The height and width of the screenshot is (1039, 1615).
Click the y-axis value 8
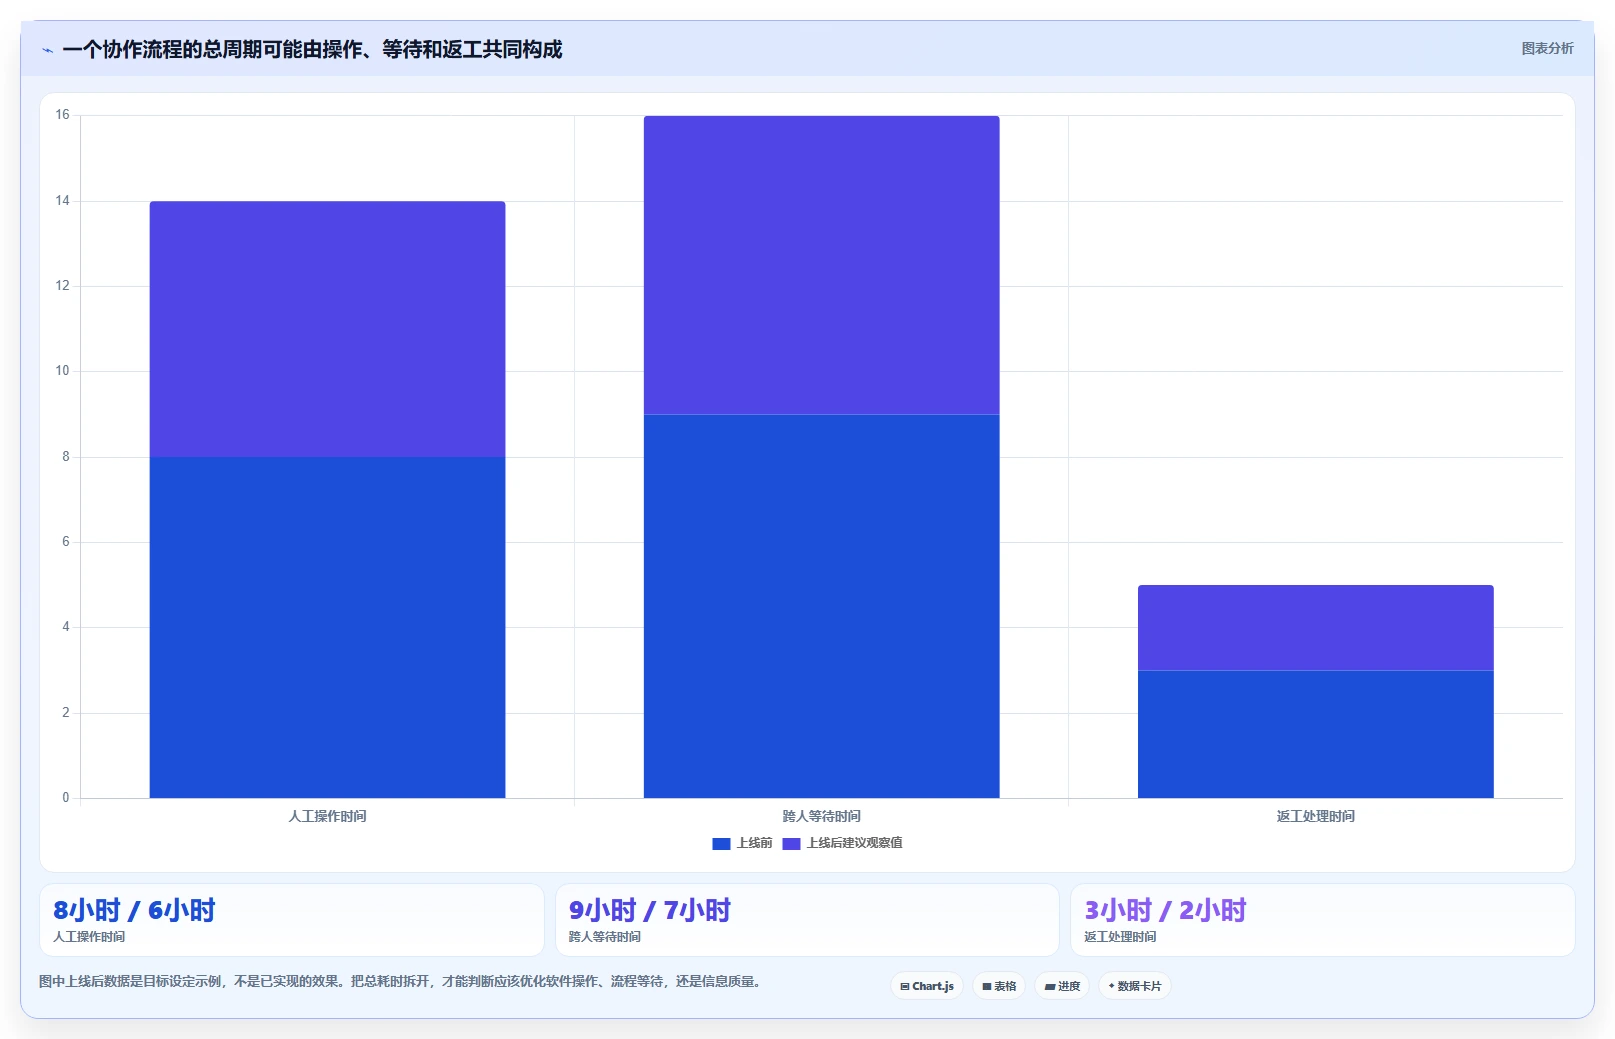coord(66,457)
